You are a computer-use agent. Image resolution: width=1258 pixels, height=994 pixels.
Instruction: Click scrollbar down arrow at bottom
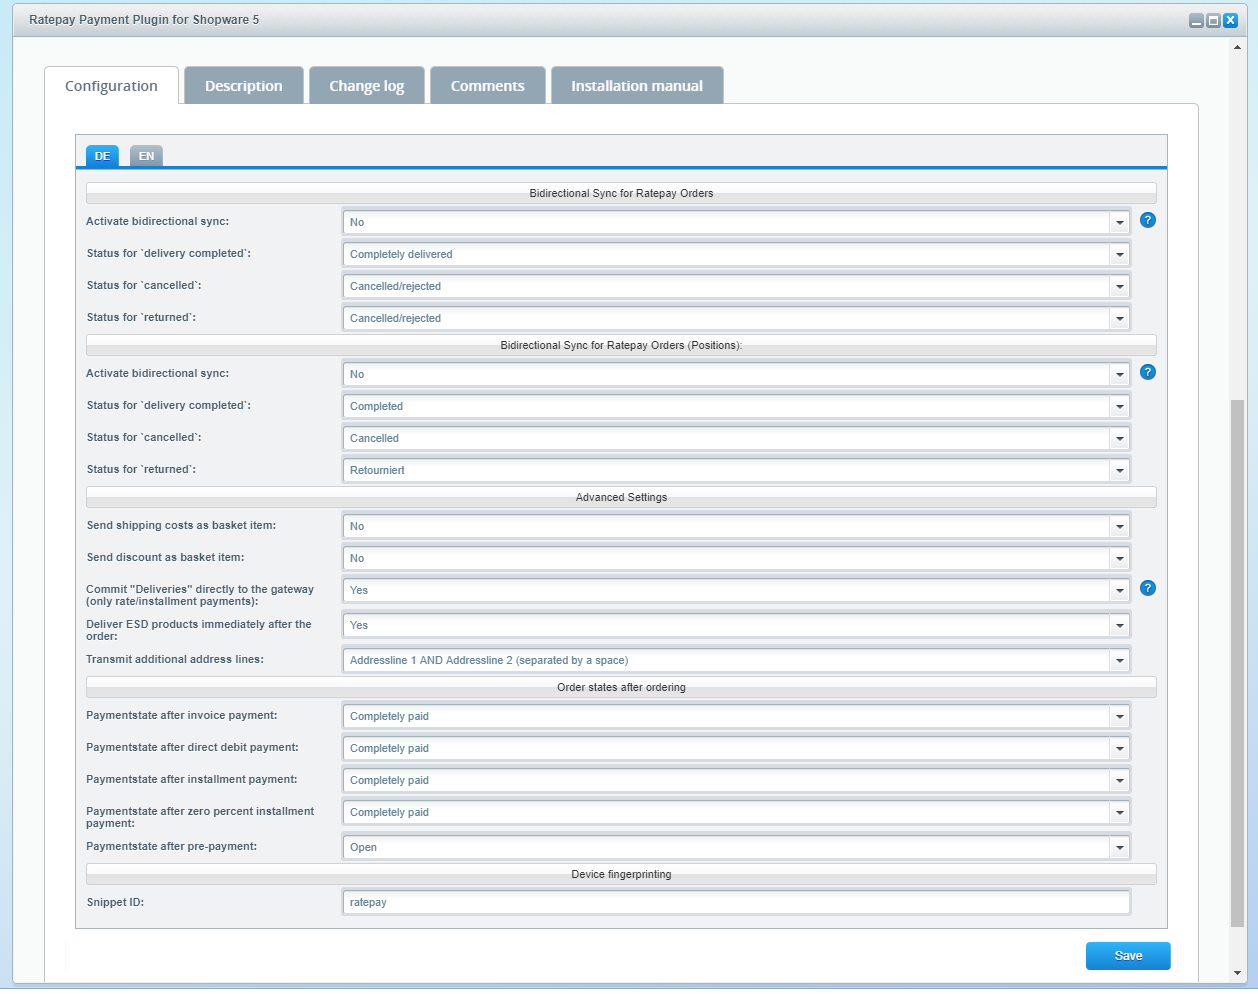tap(1237, 972)
